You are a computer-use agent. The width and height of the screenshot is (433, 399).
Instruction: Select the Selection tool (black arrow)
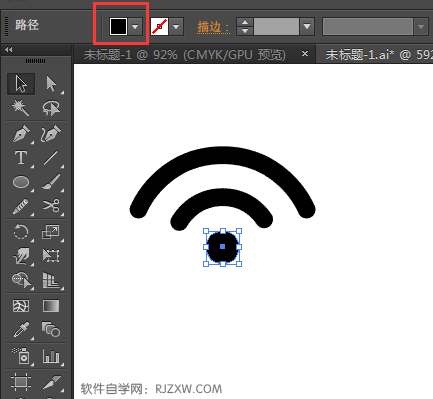[x=21, y=84]
